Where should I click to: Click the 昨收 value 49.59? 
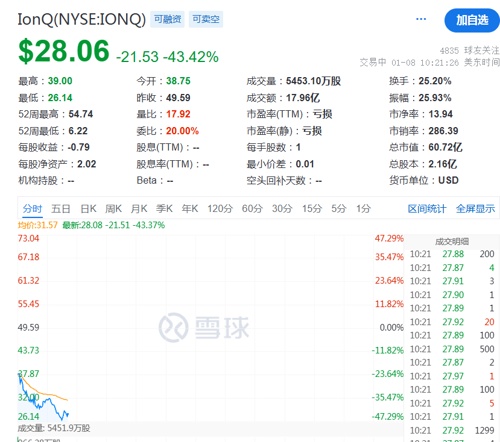coord(178,98)
